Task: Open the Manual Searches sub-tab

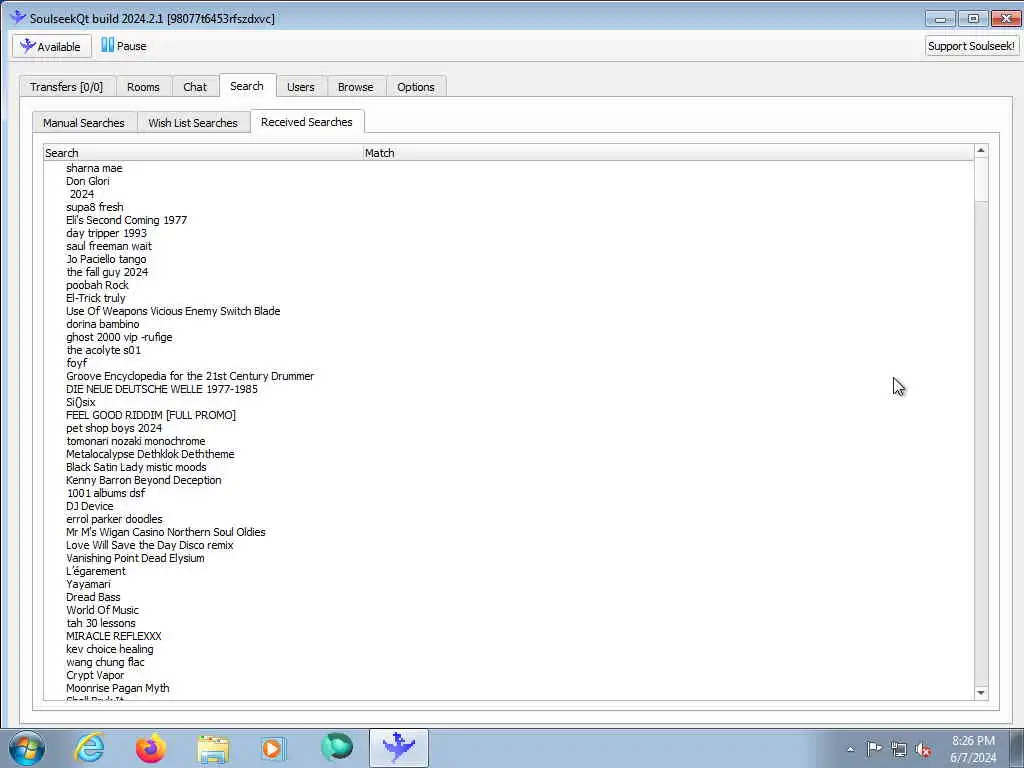Action: [84, 123]
